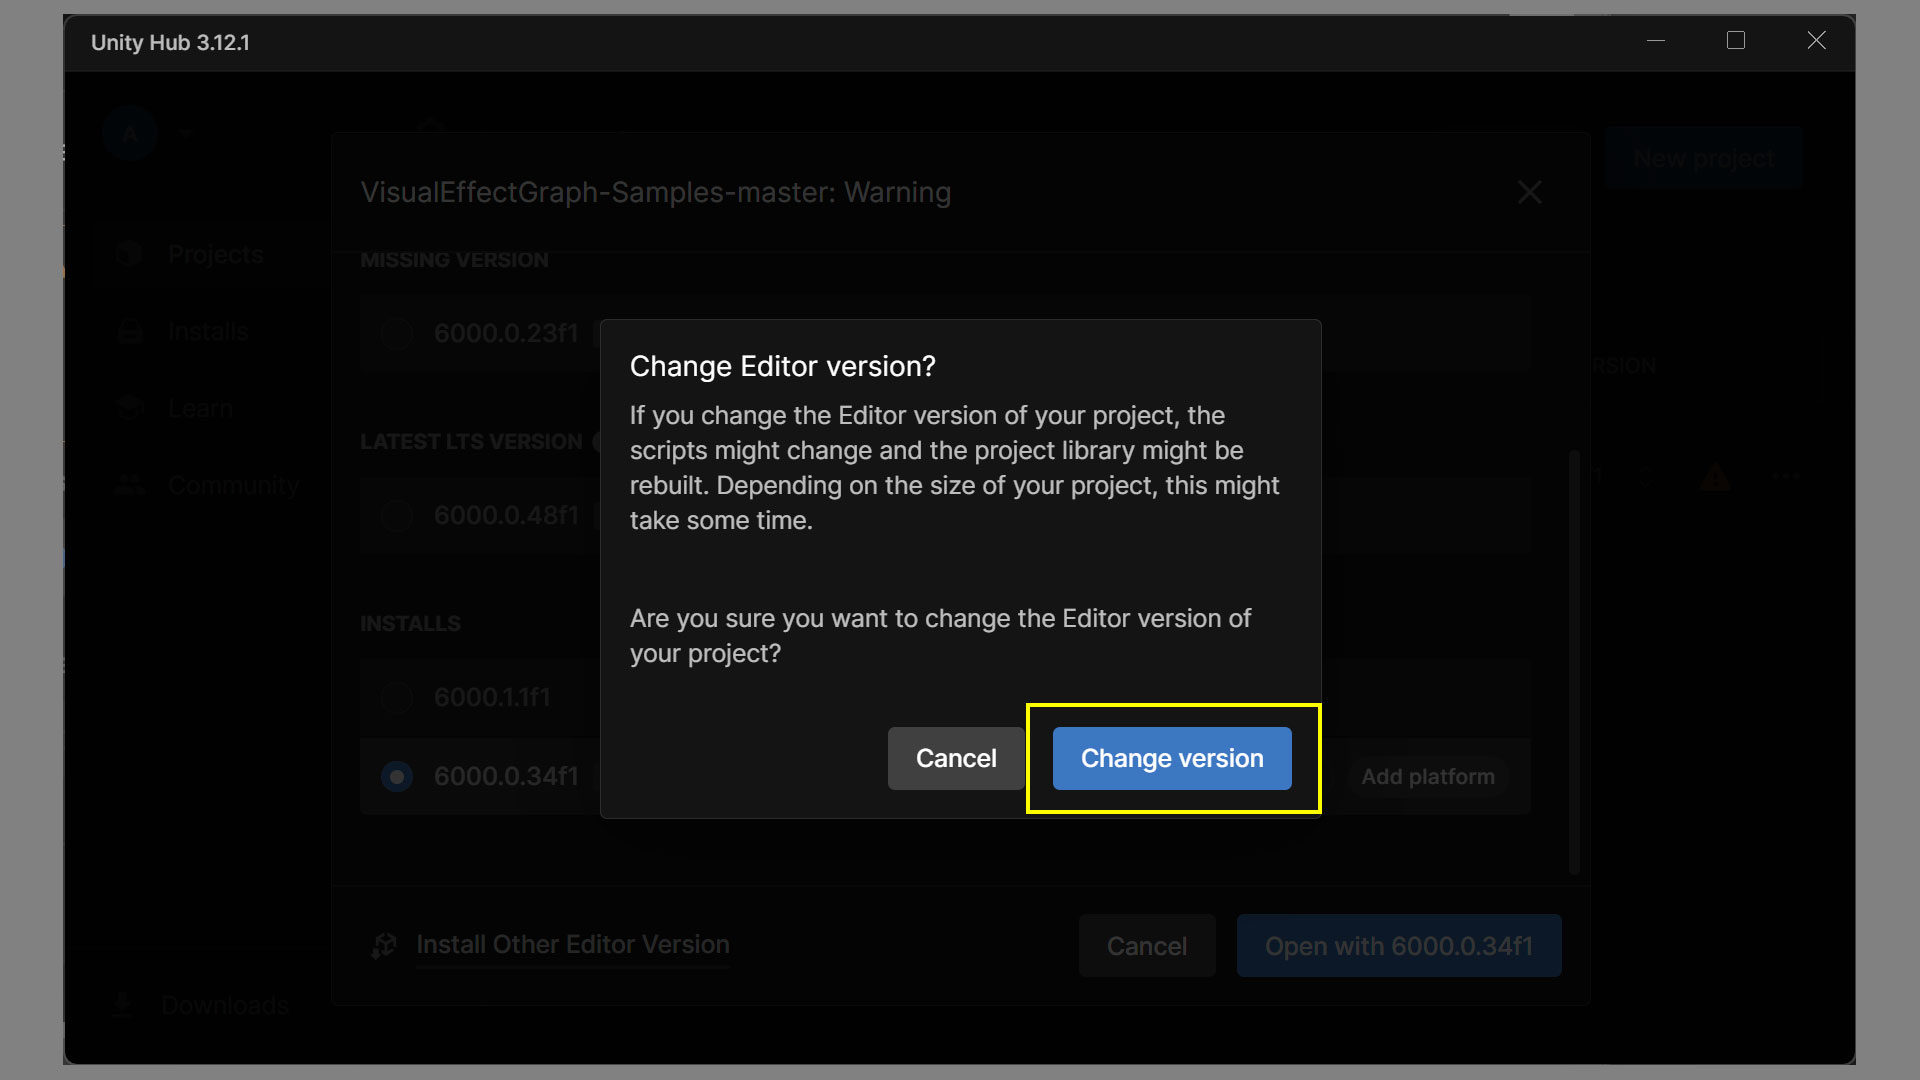Open the project three-dots more menu

1786,477
